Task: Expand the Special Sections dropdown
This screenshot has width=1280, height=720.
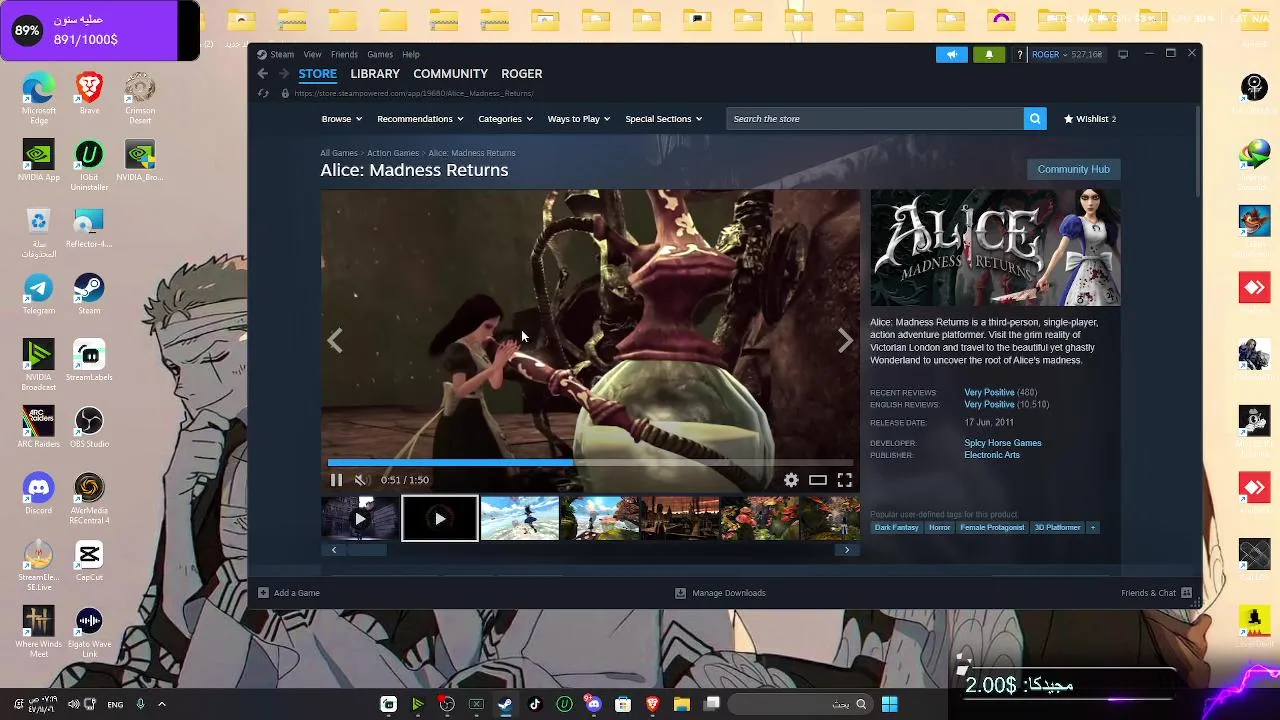Action: click(x=663, y=119)
